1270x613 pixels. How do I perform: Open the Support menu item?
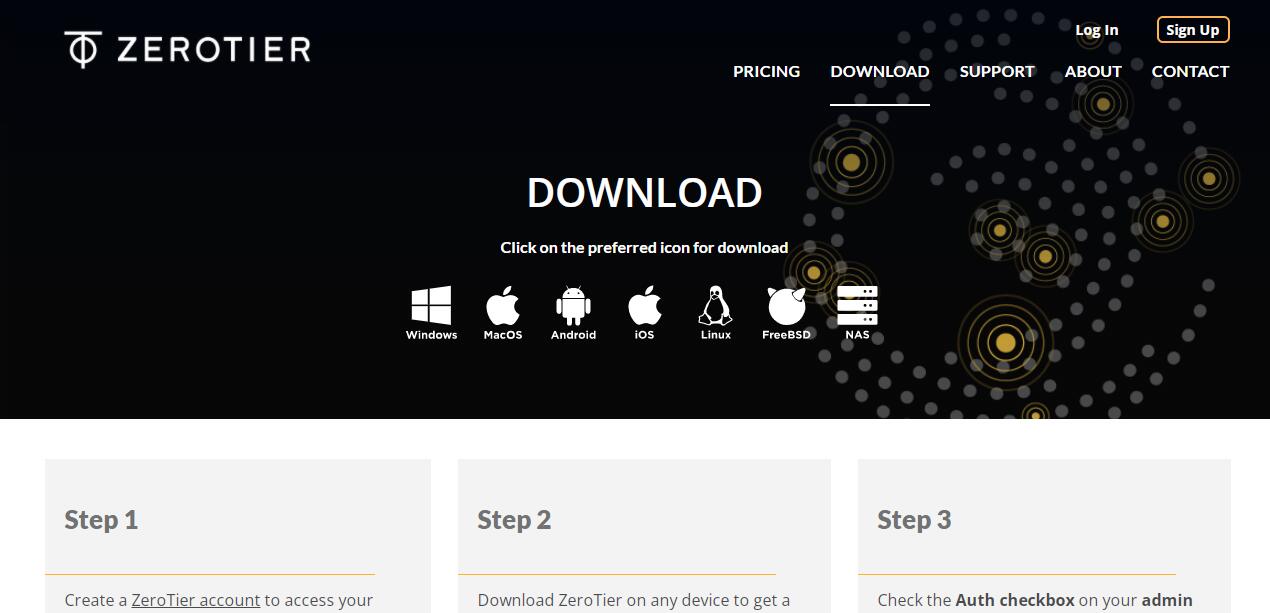click(997, 71)
